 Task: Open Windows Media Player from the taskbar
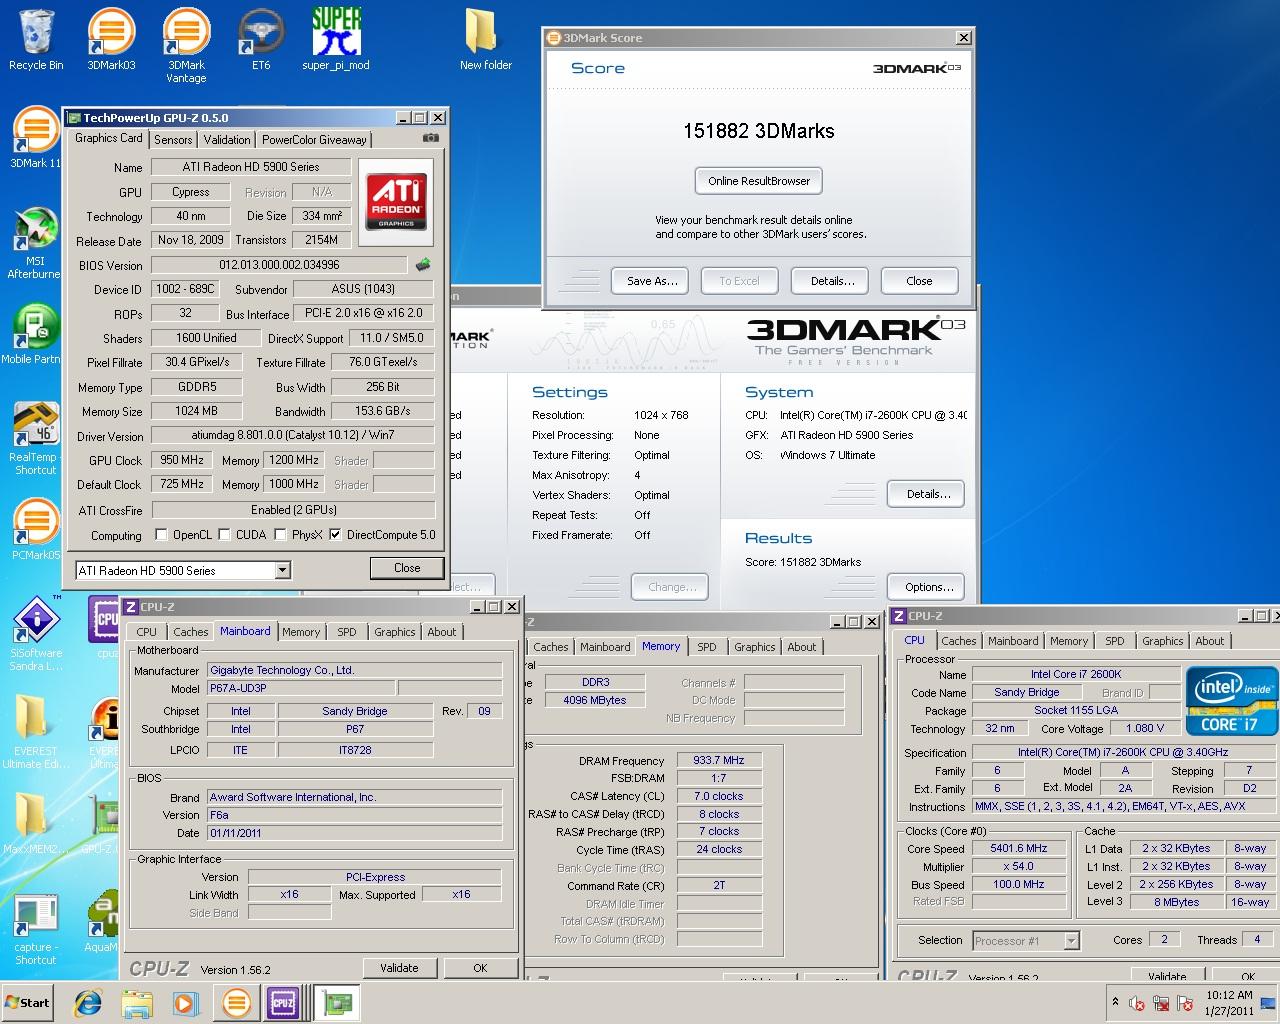186,1003
